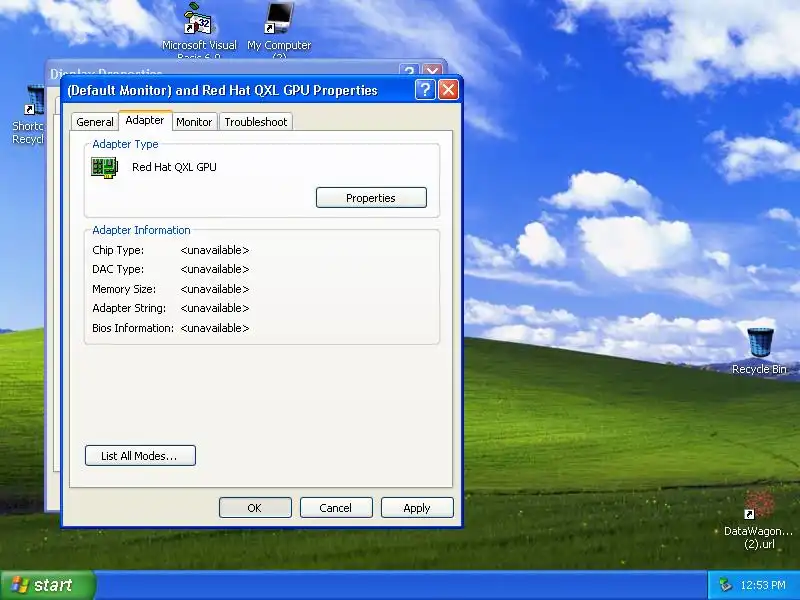
Task: Click the Red Hat QXL GPU adapter name
Action: (x=174, y=167)
